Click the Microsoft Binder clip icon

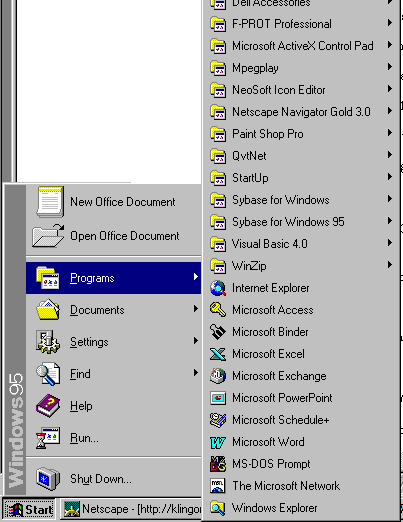click(x=218, y=332)
